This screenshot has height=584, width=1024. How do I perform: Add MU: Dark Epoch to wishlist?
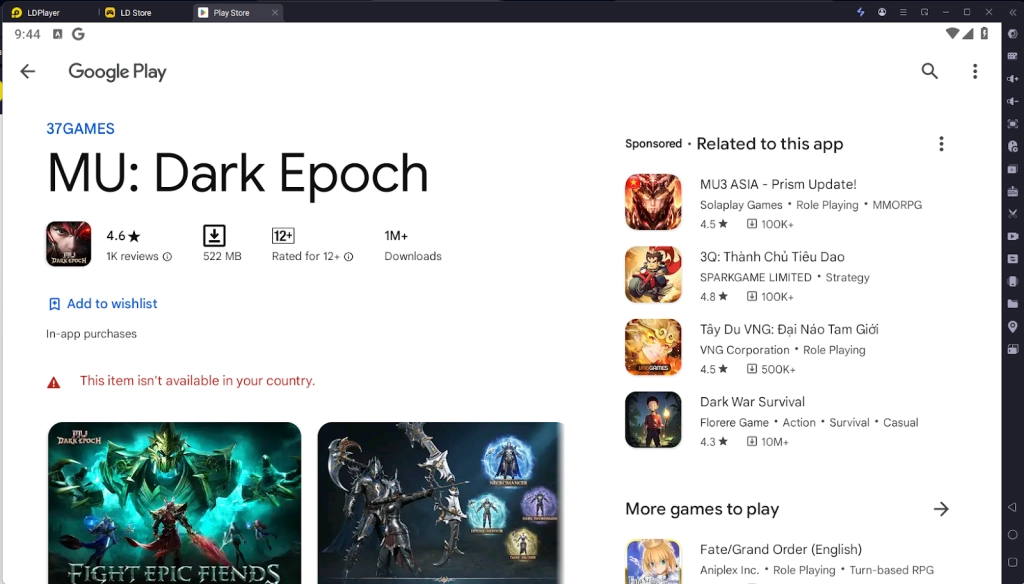click(x=102, y=303)
